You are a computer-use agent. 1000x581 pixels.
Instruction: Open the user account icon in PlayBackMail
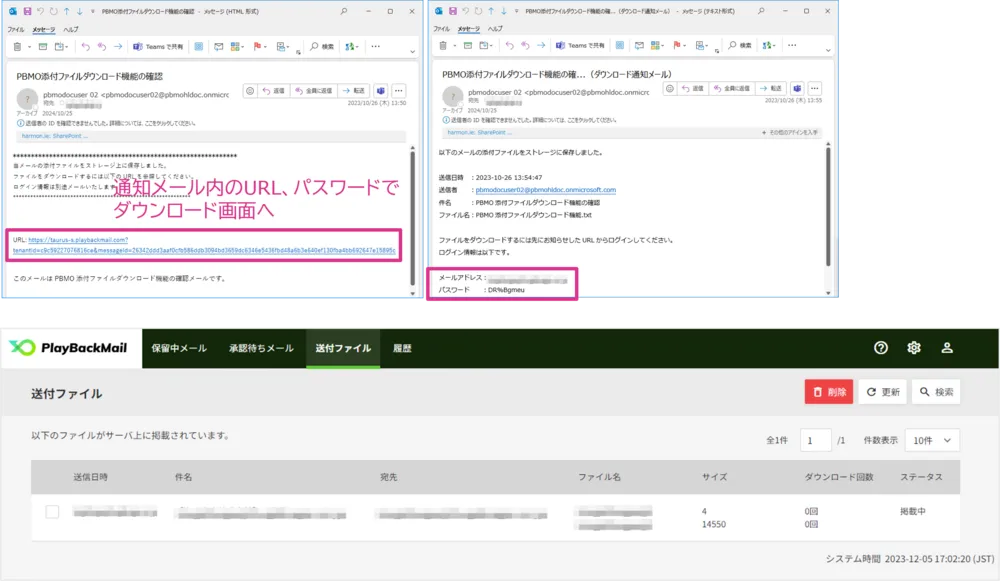tap(947, 348)
